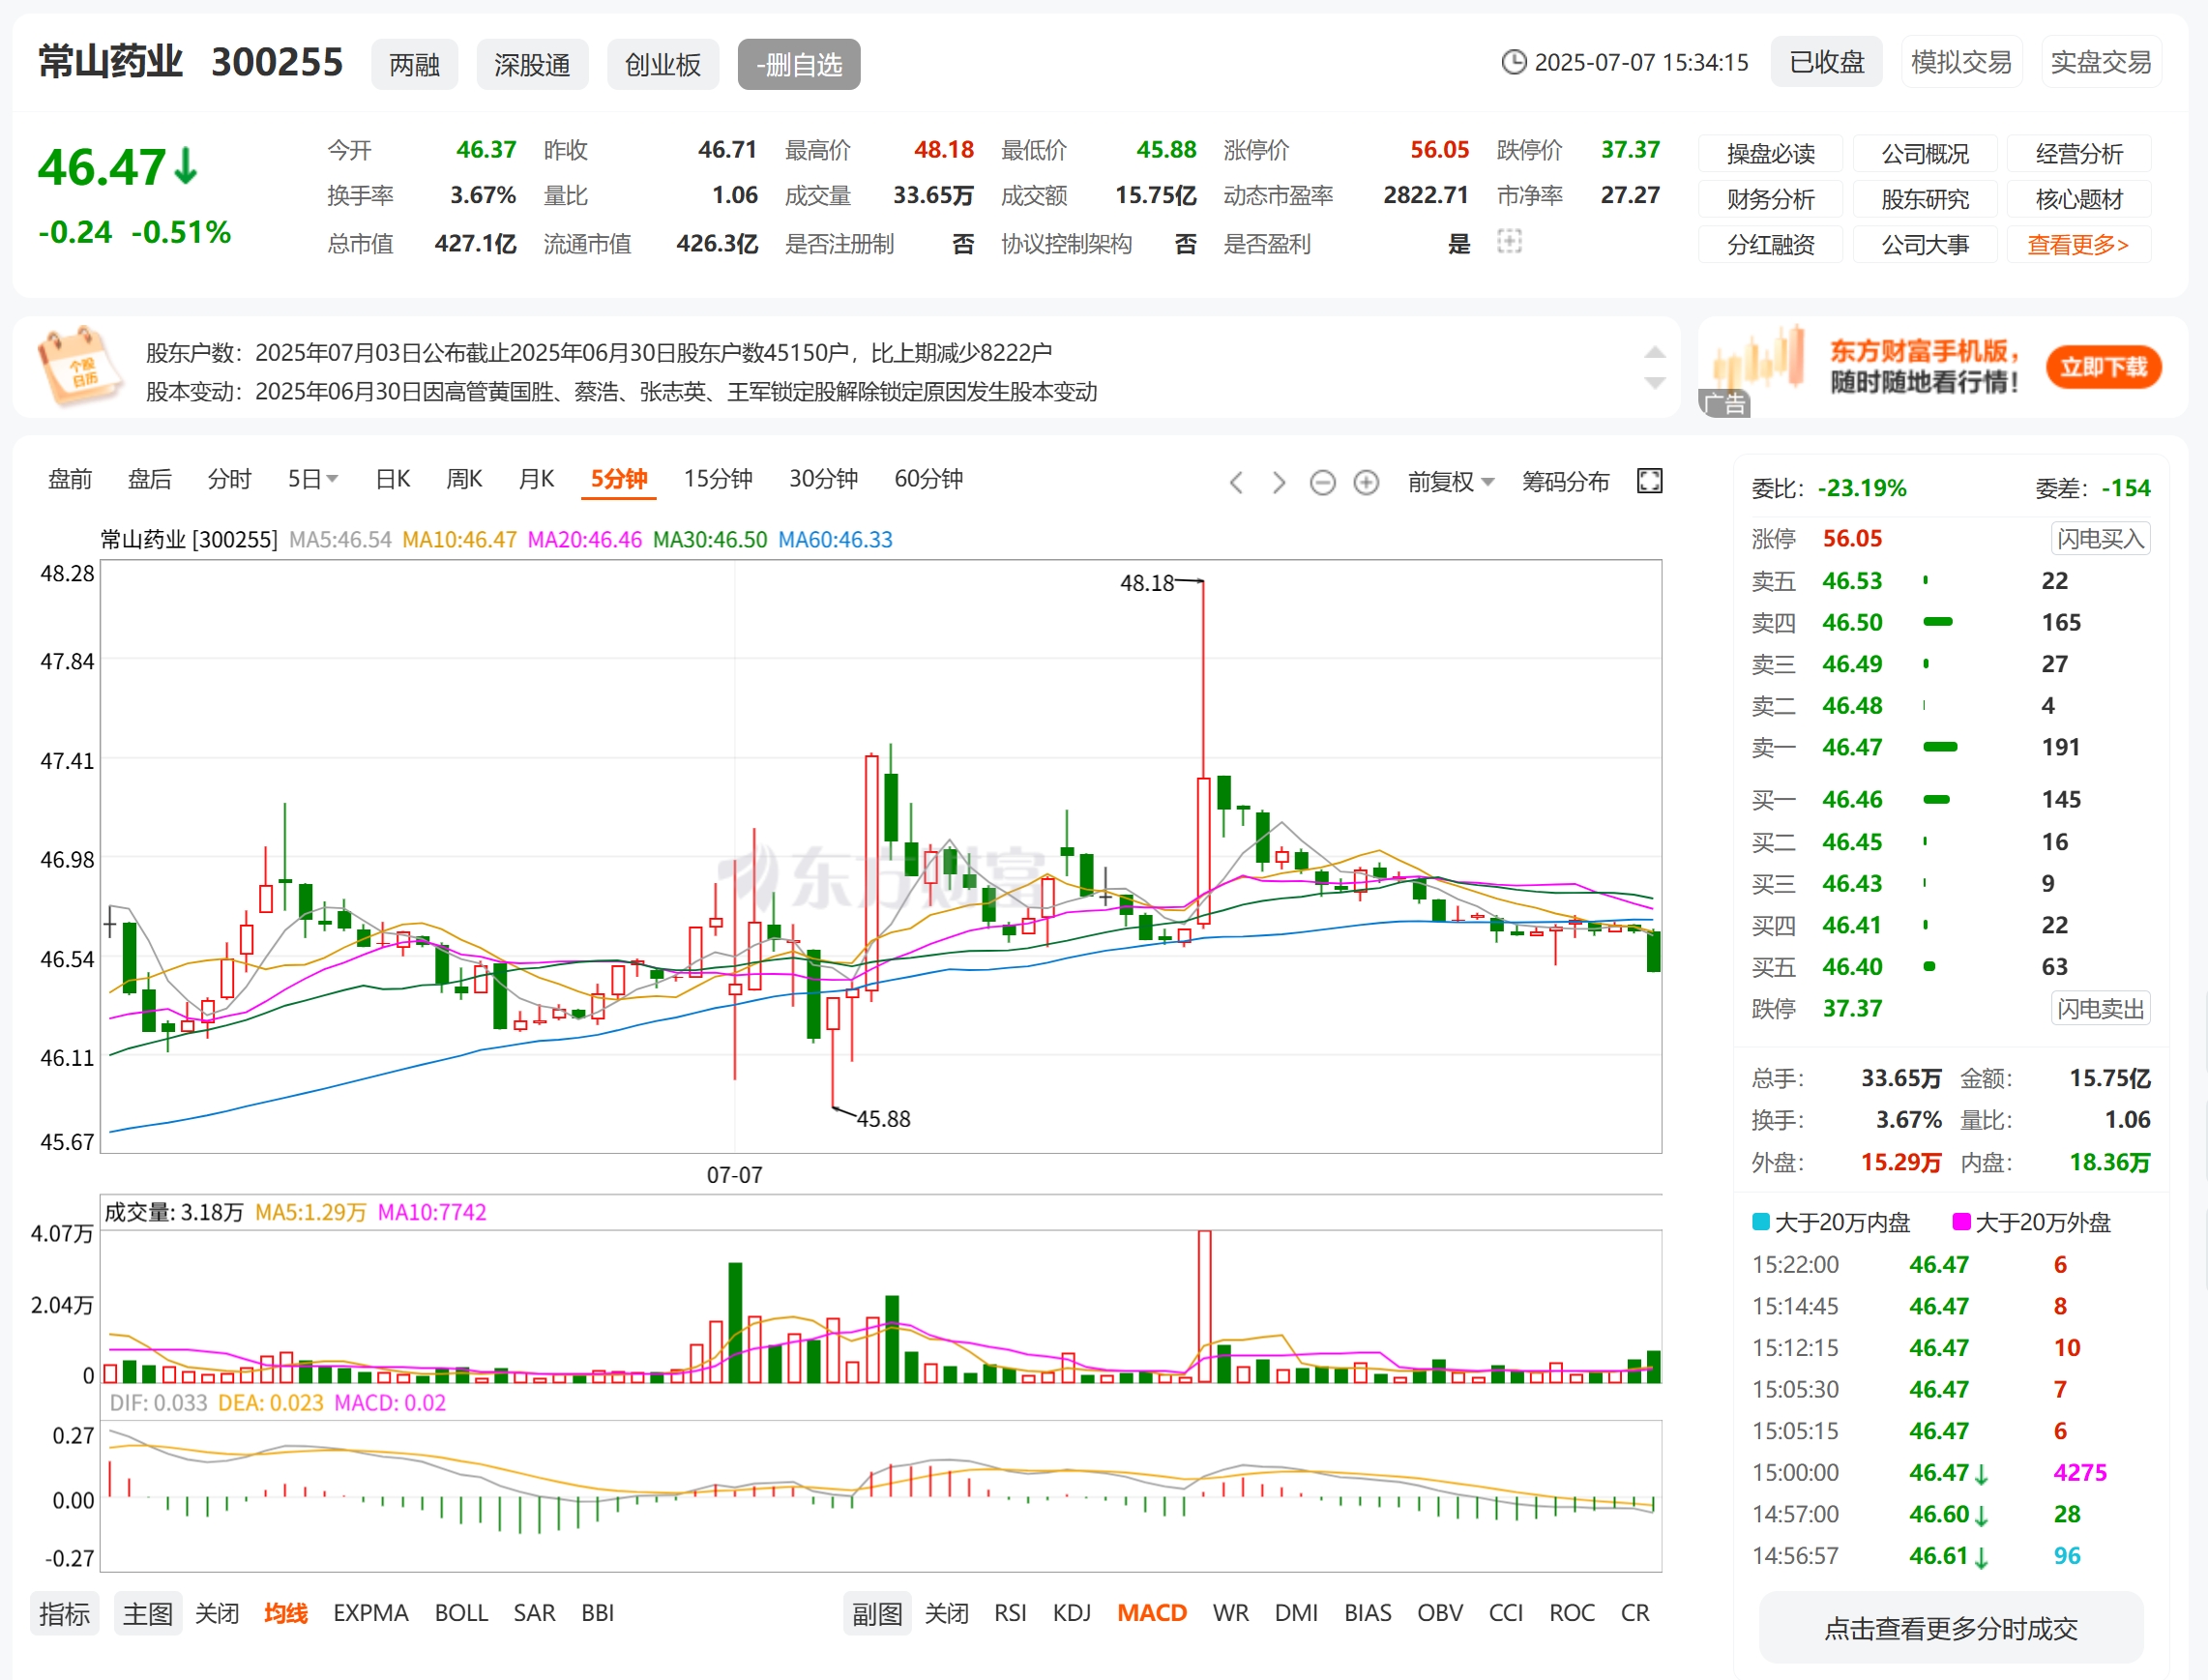Click magenta 大于20万外盘 legend swatch
The height and width of the screenshot is (1680, 2208).
1961,1221
